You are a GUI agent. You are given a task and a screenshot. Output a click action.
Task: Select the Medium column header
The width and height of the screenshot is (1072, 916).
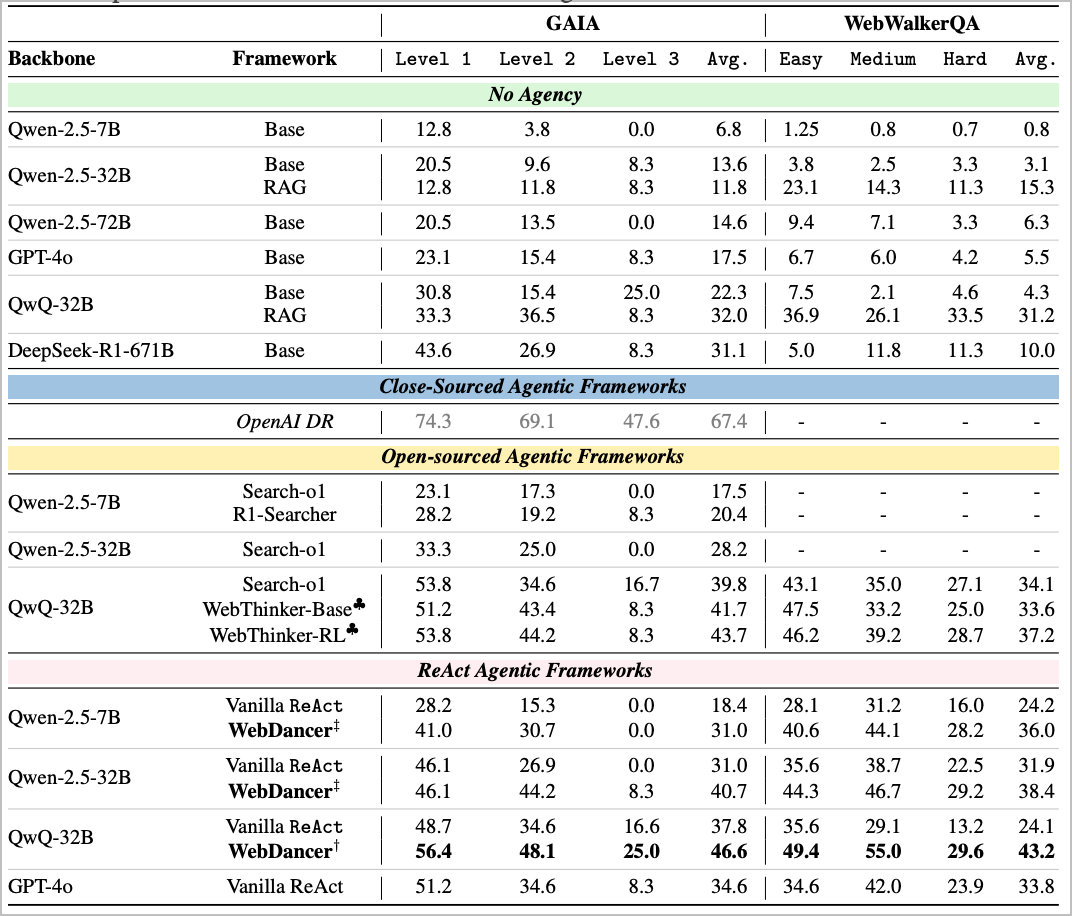point(883,59)
